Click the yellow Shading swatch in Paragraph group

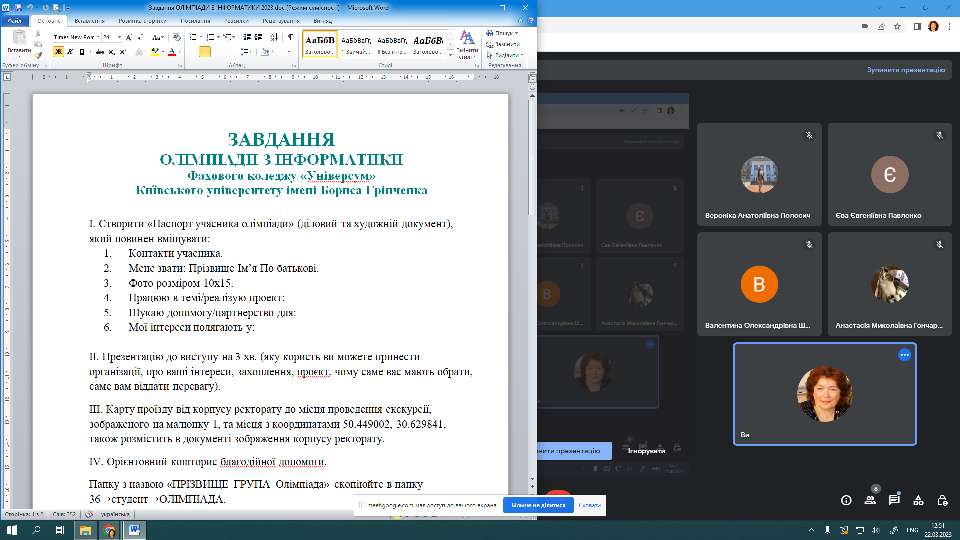(204, 52)
